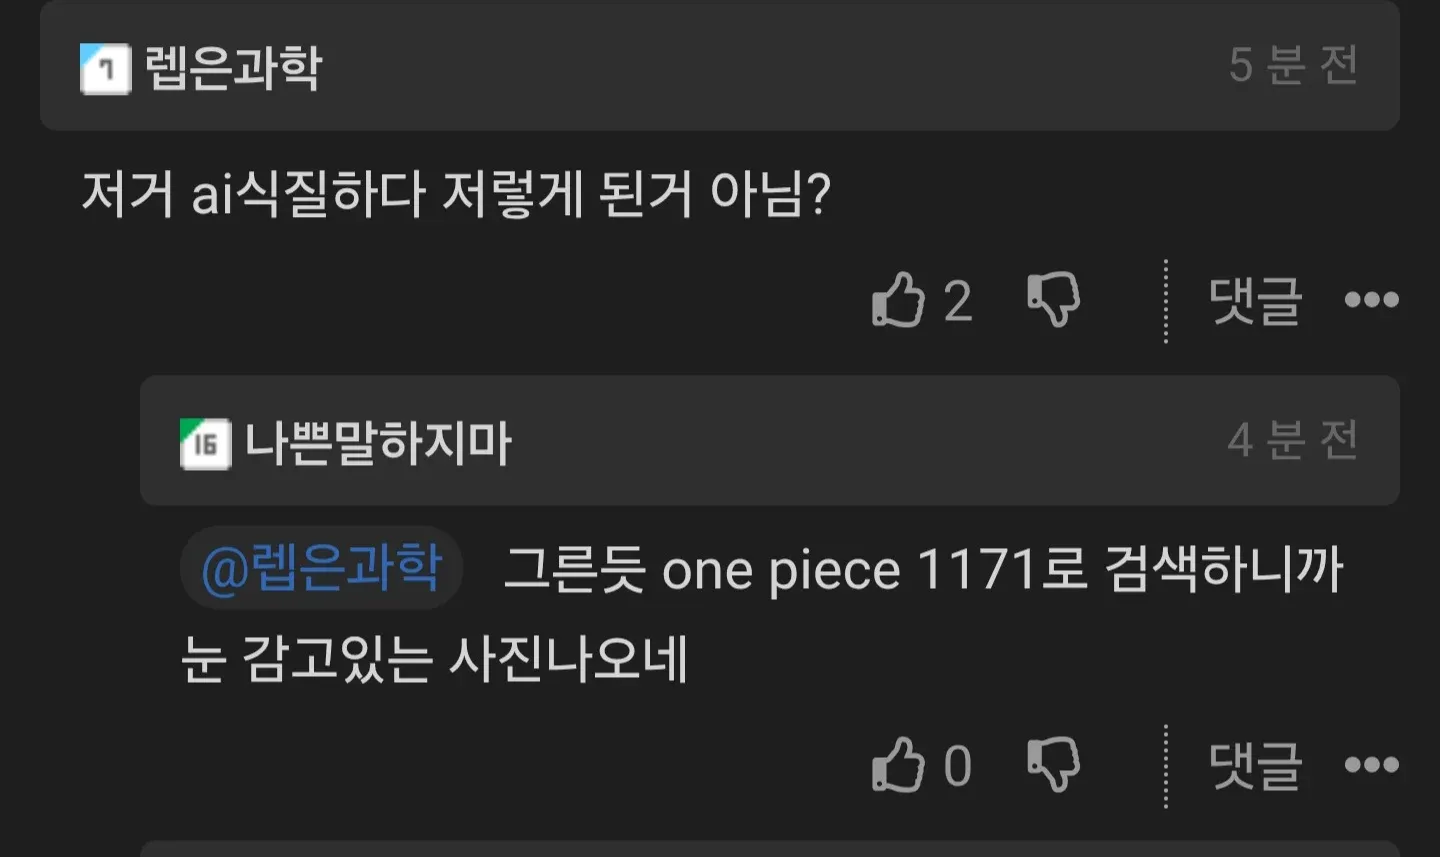
Task: Click the thumbs up icon on 나쁜말하지마's reply
Action: tap(898, 762)
